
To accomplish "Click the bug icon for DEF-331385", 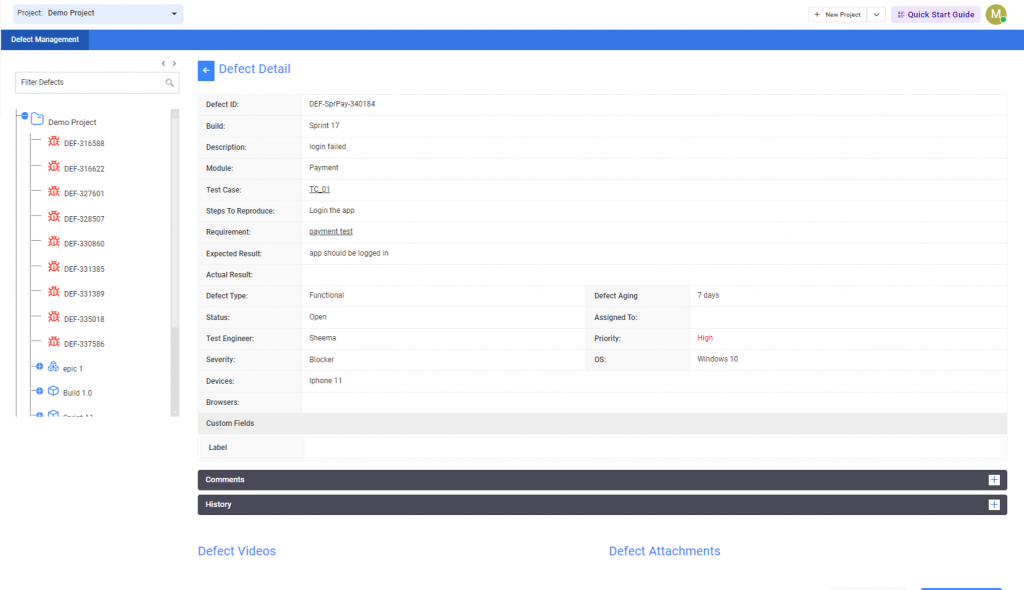I will coord(54,267).
